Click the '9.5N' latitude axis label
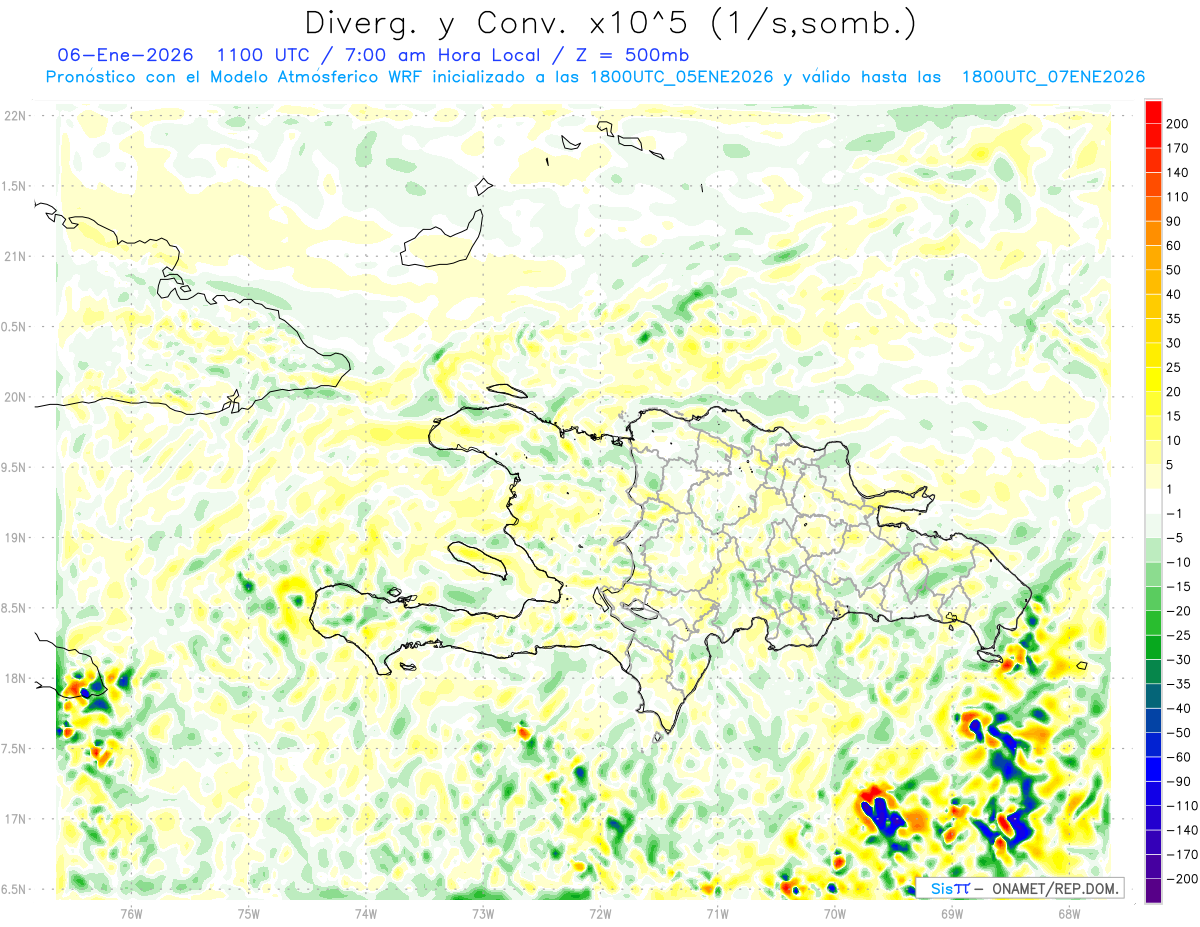 pos(14,468)
